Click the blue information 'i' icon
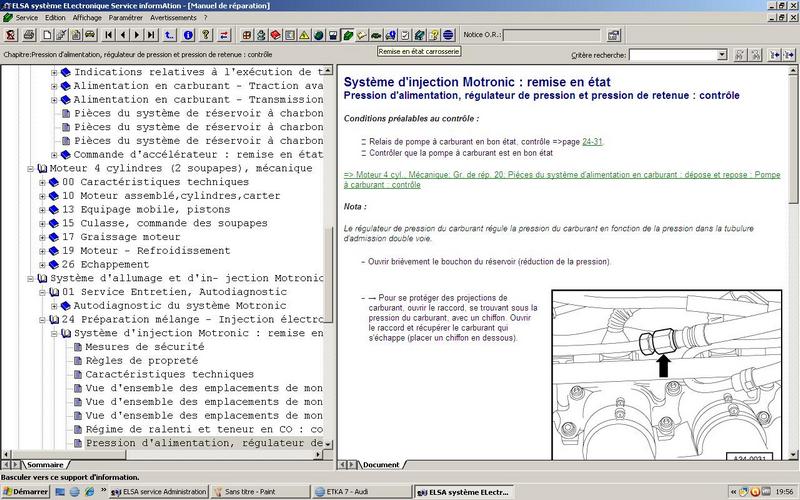Image resolution: width=800 pixels, height=500 pixels. (x=188, y=35)
